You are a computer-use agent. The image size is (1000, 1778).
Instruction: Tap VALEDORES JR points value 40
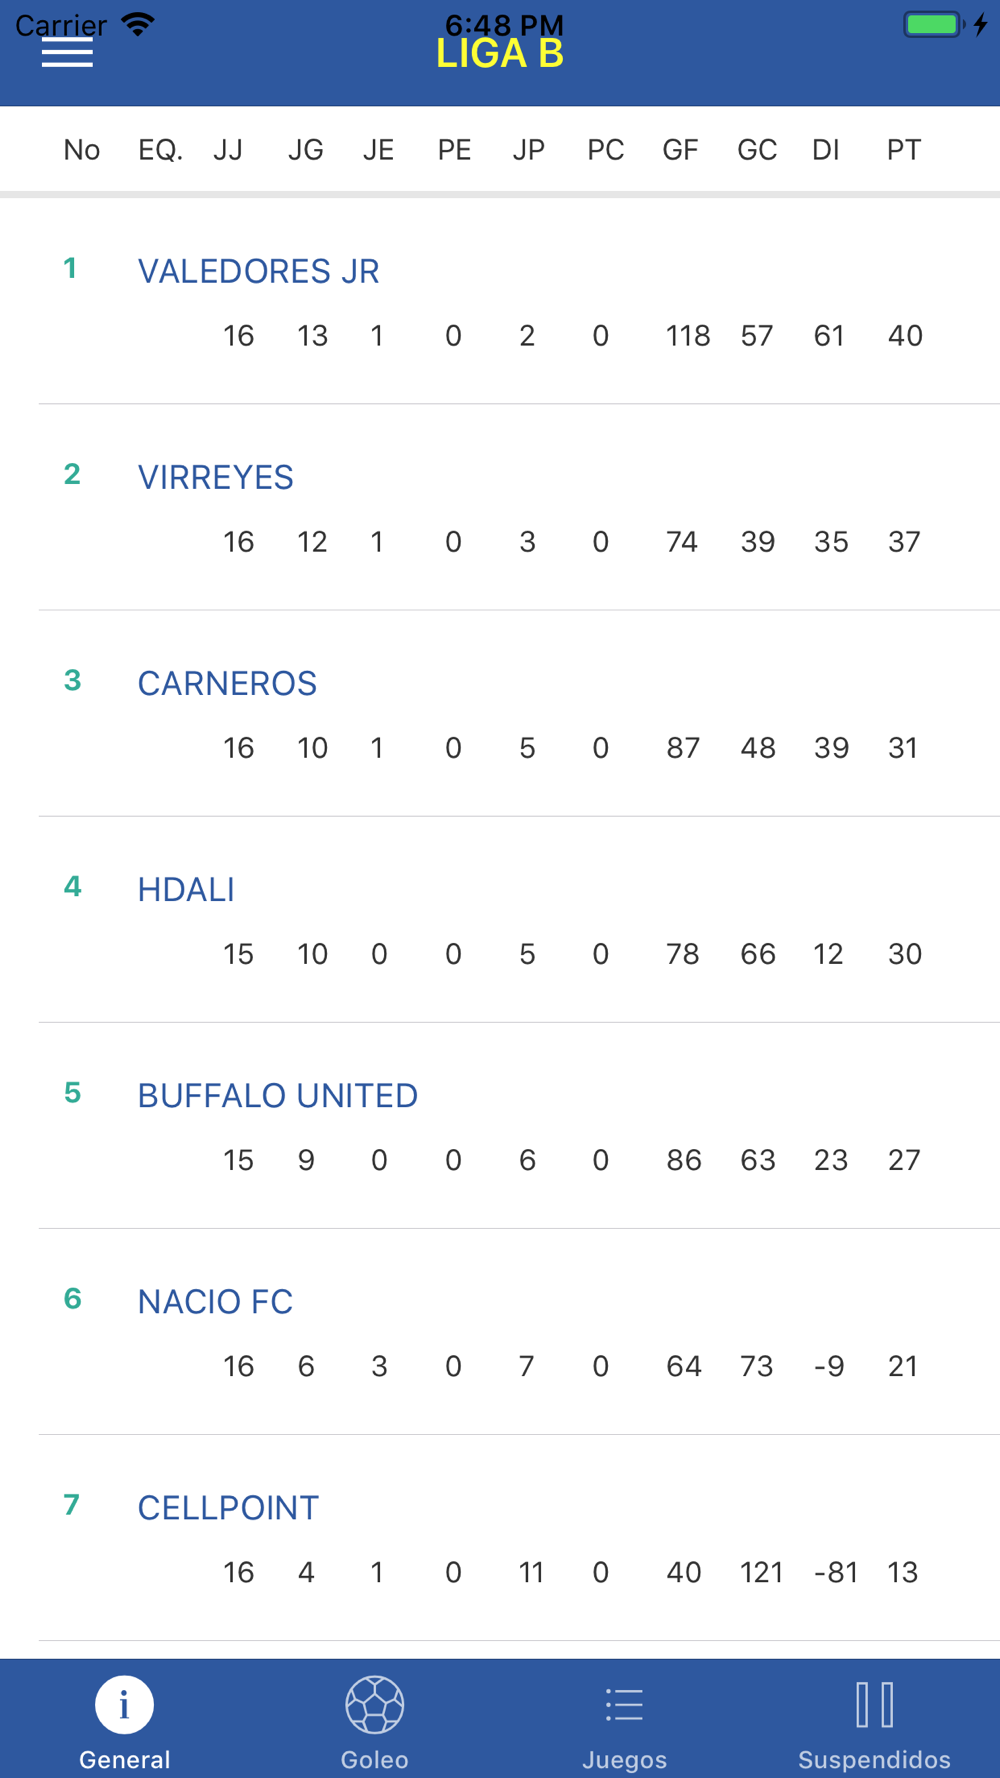pyautogui.click(x=905, y=336)
